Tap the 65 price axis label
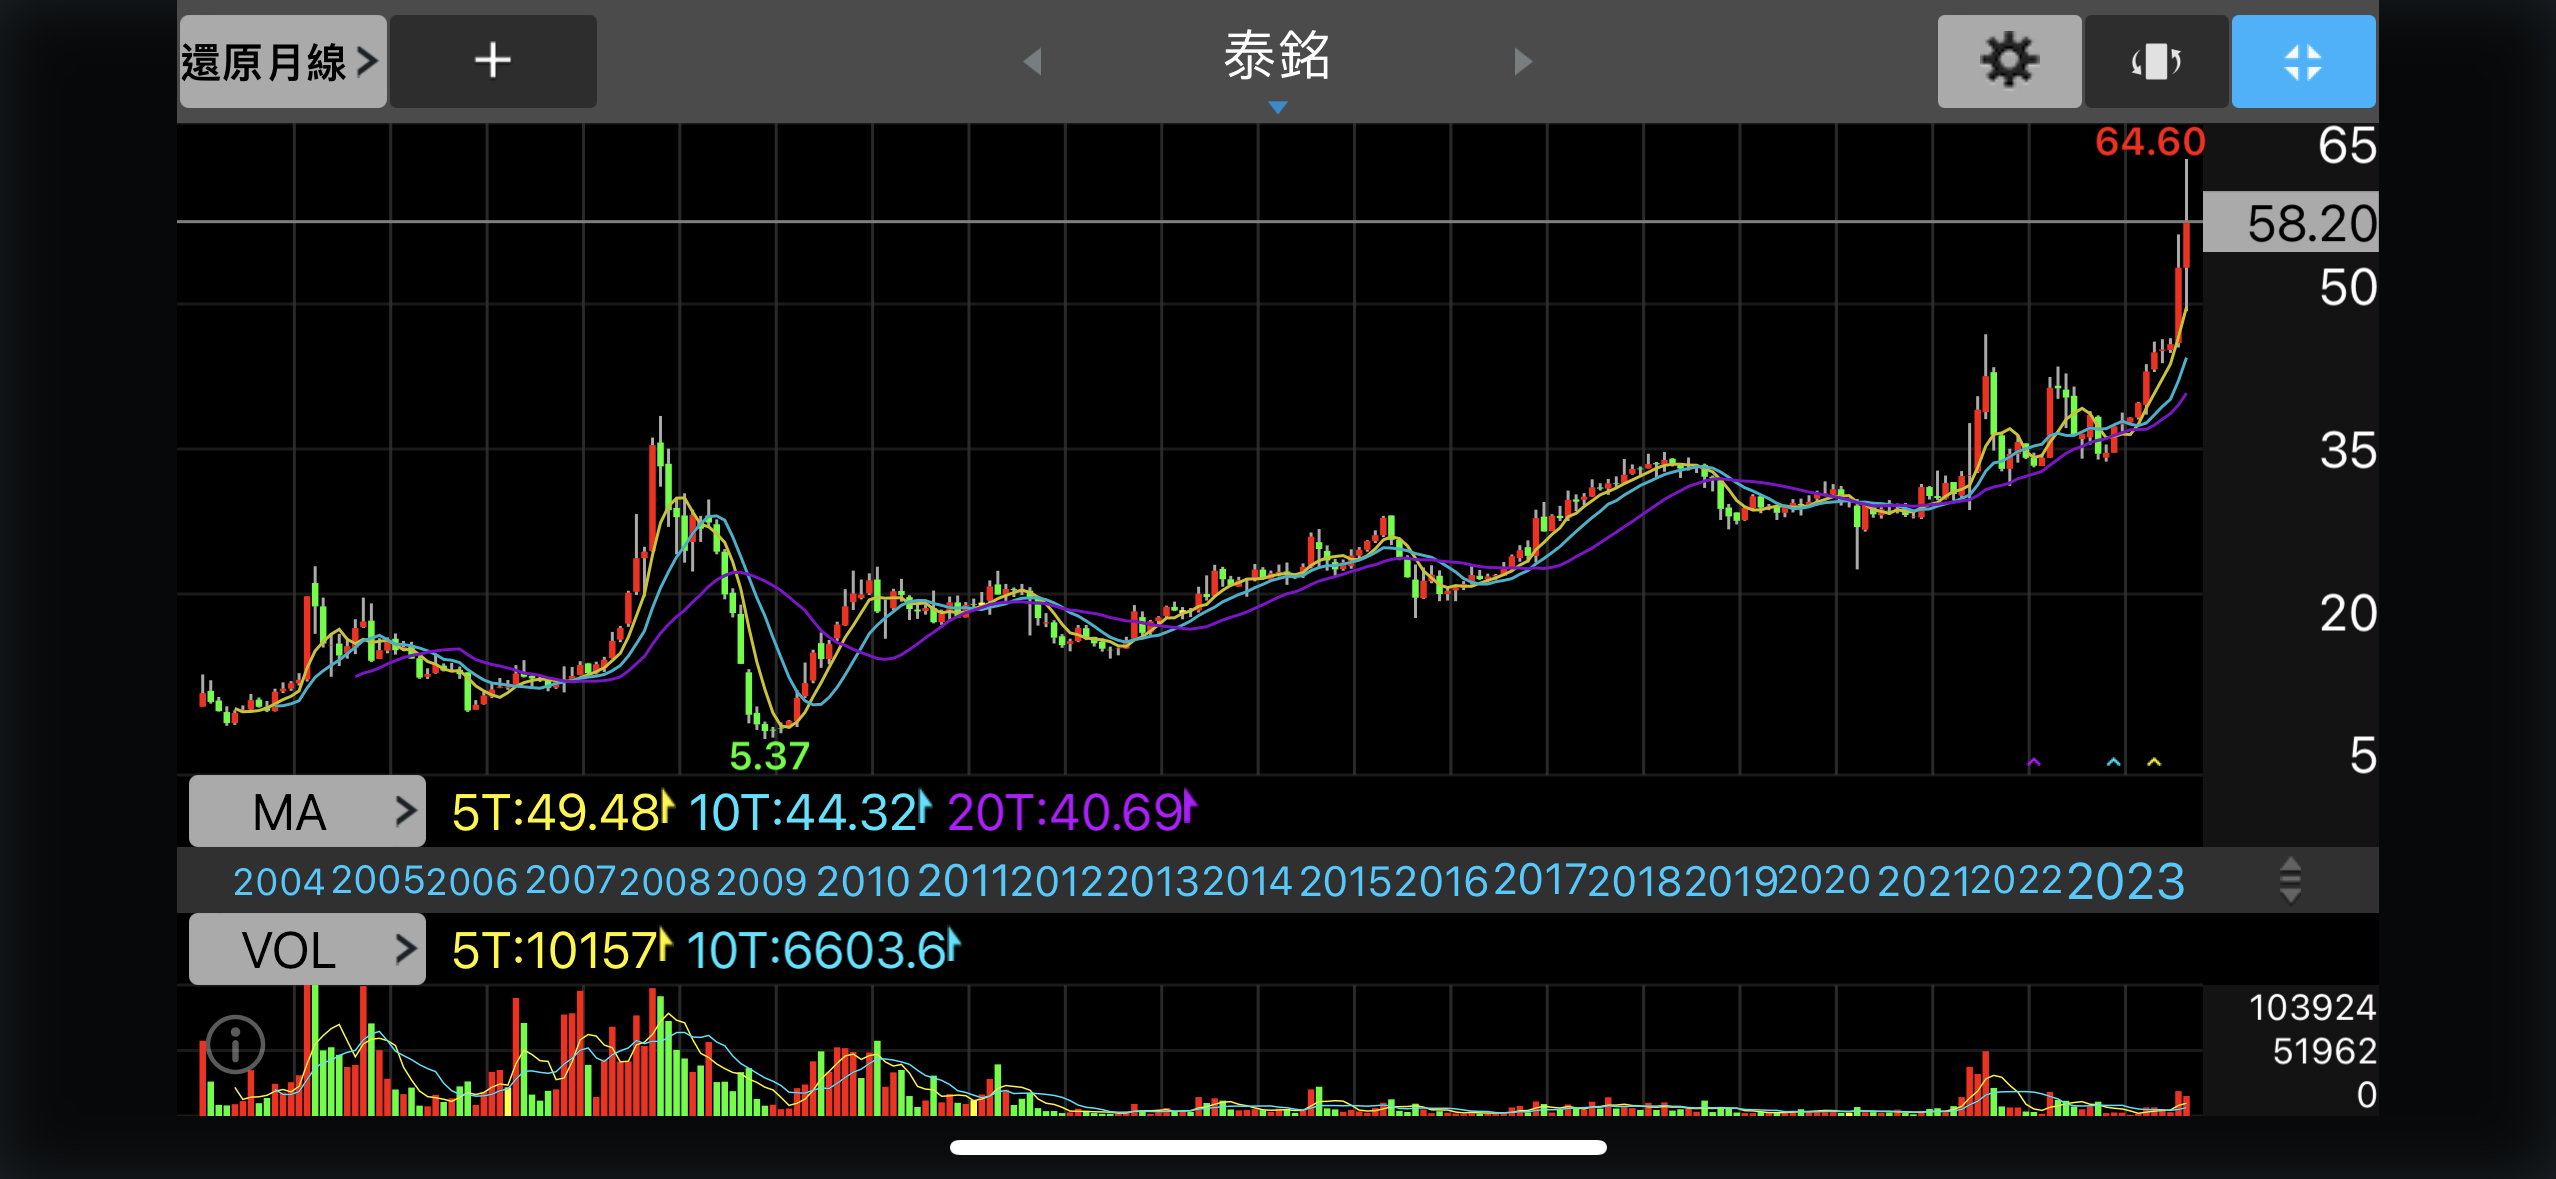 click(2347, 146)
